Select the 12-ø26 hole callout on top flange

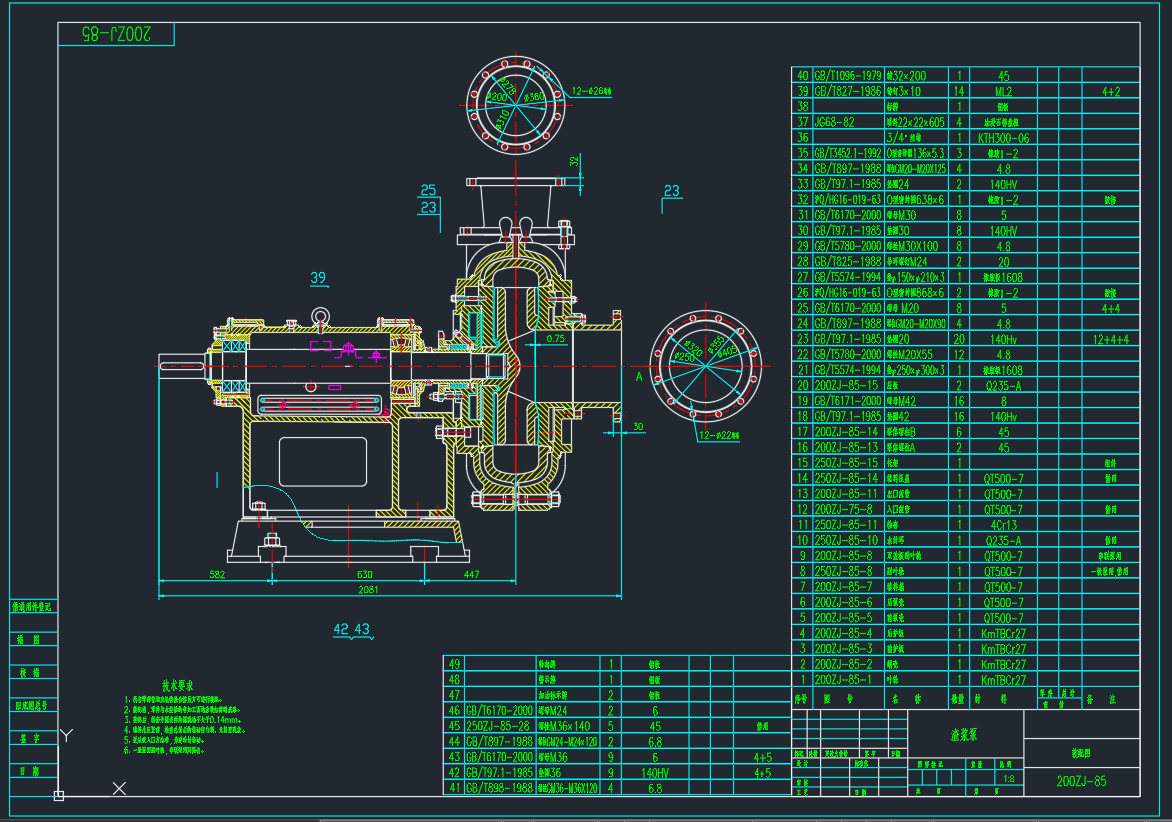(x=591, y=92)
